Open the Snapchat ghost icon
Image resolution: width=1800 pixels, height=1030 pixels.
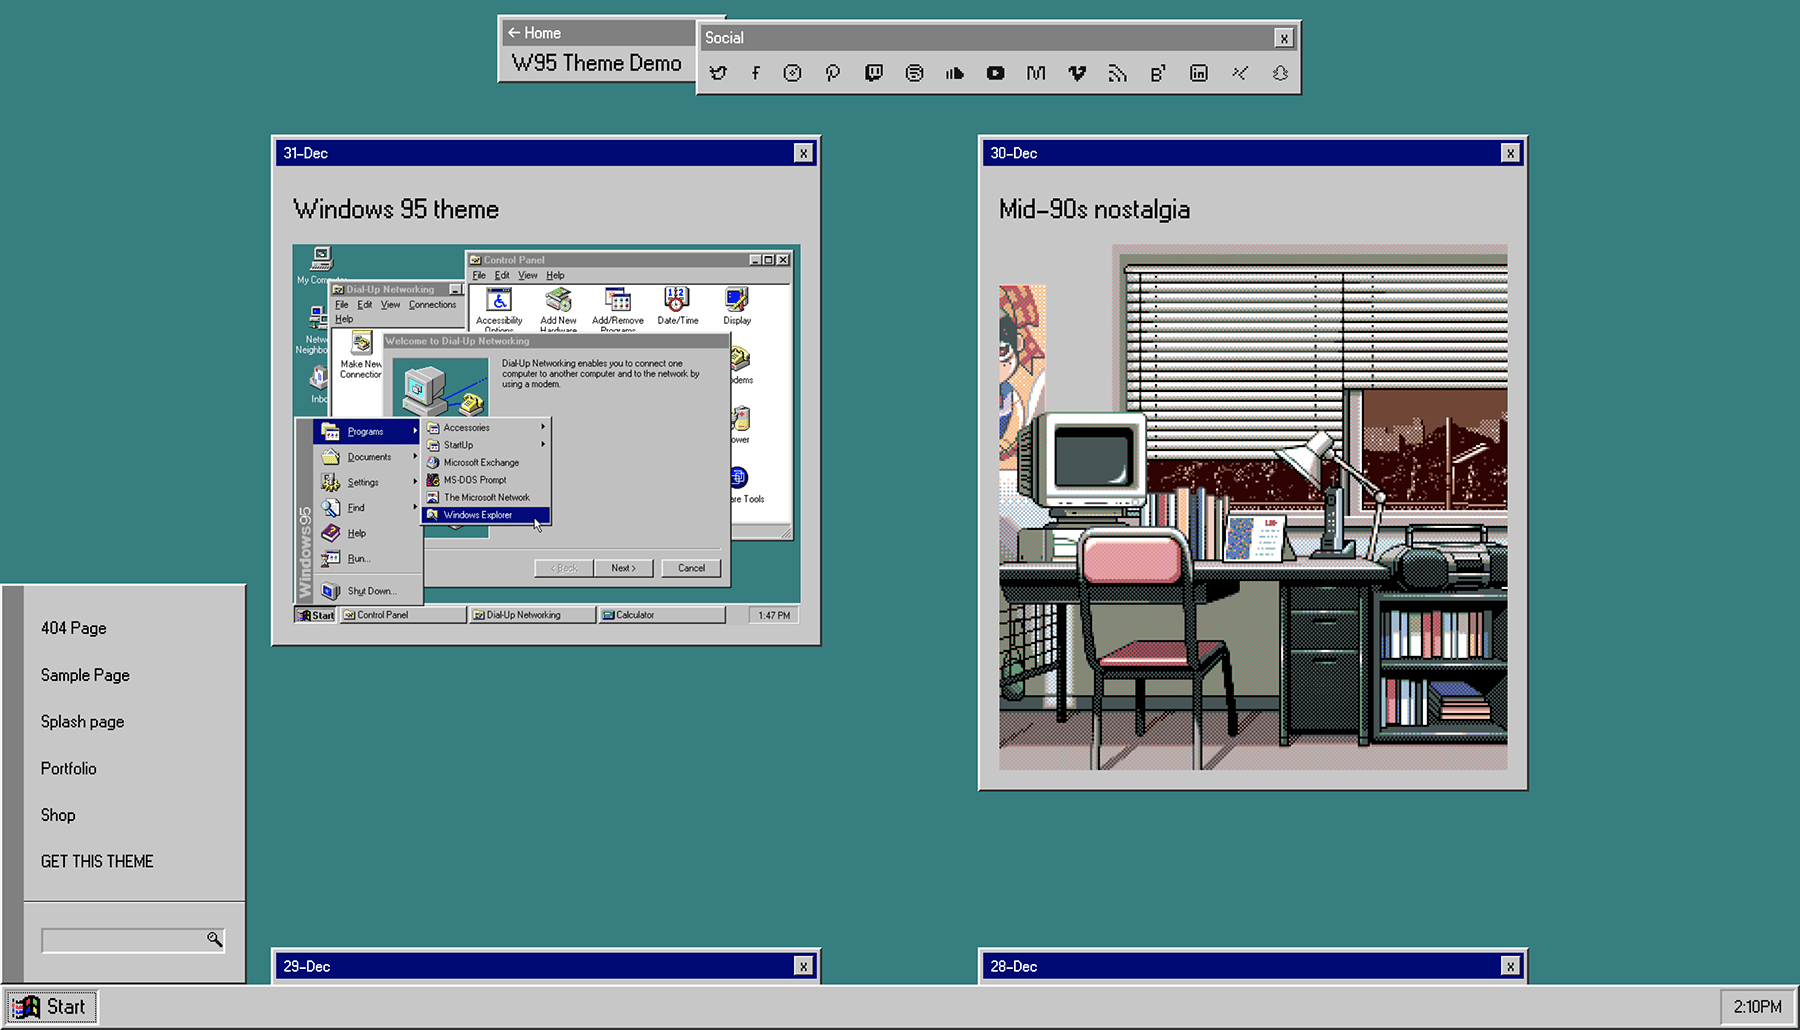coord(1280,73)
